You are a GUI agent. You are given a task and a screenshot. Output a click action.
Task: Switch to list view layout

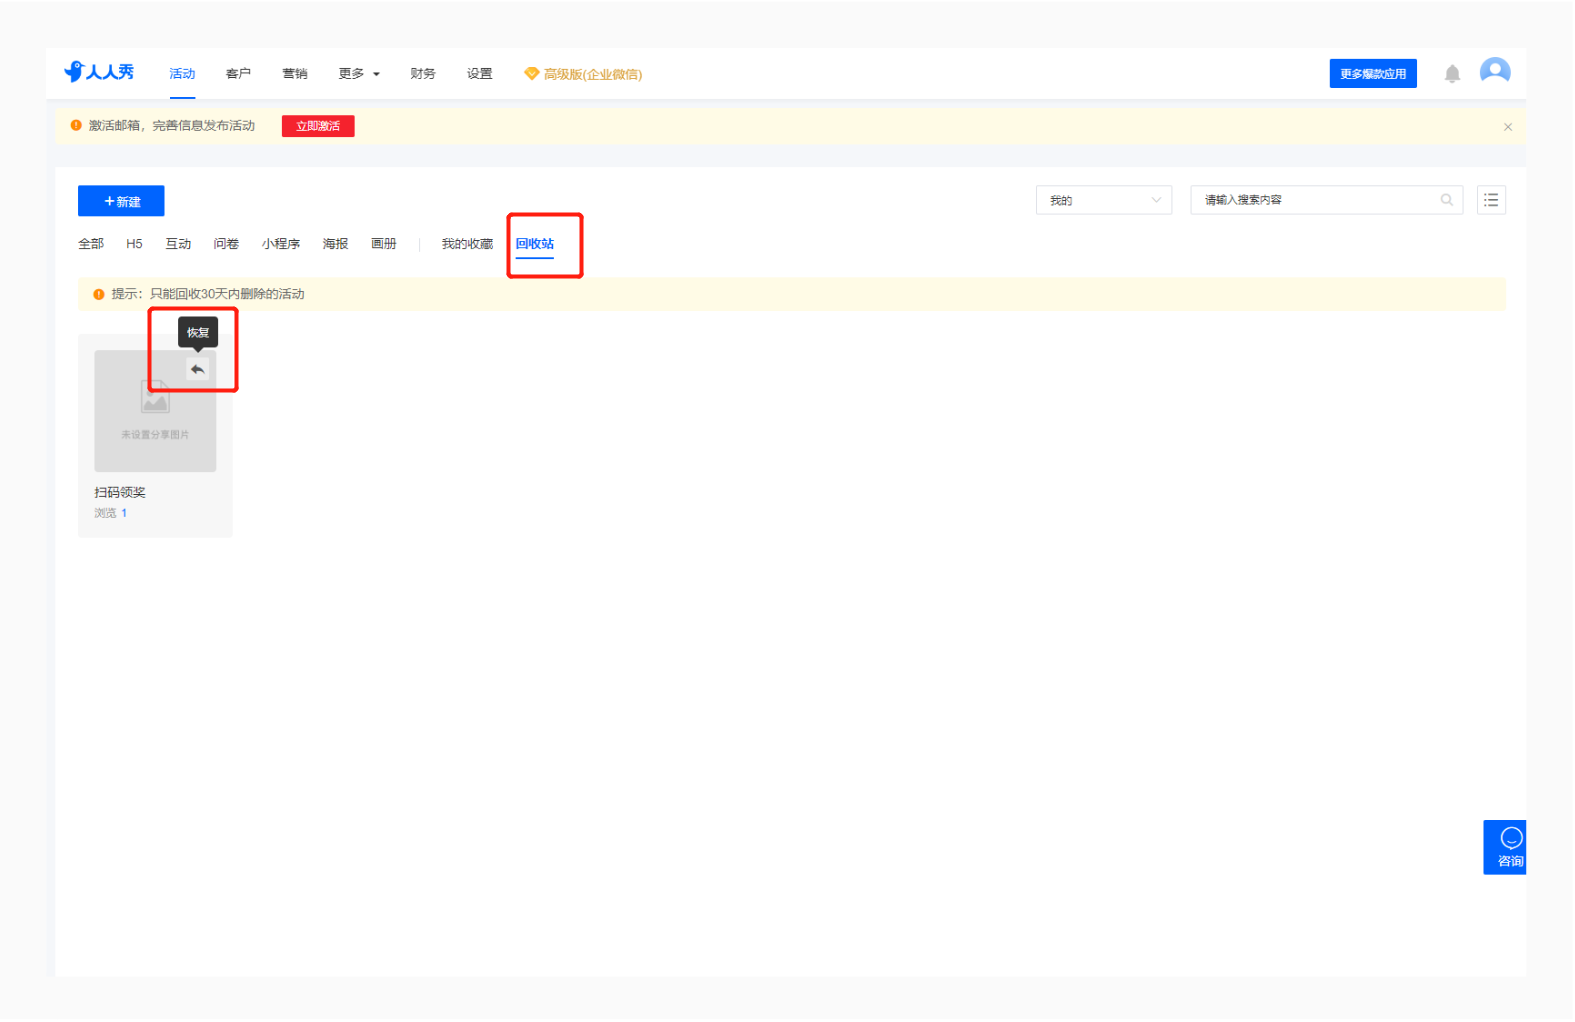(x=1491, y=200)
